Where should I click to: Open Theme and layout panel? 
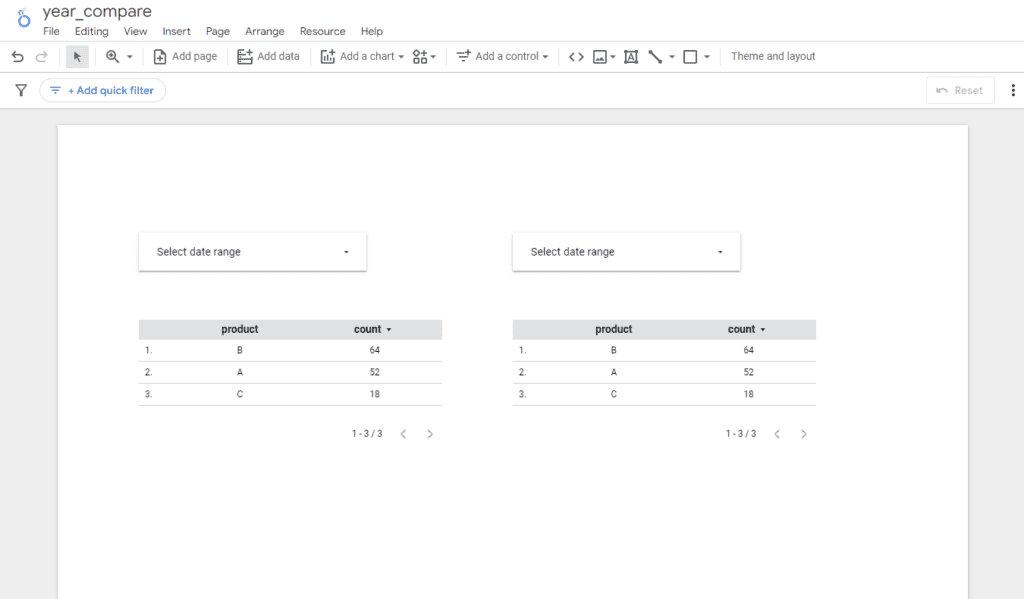773,57
